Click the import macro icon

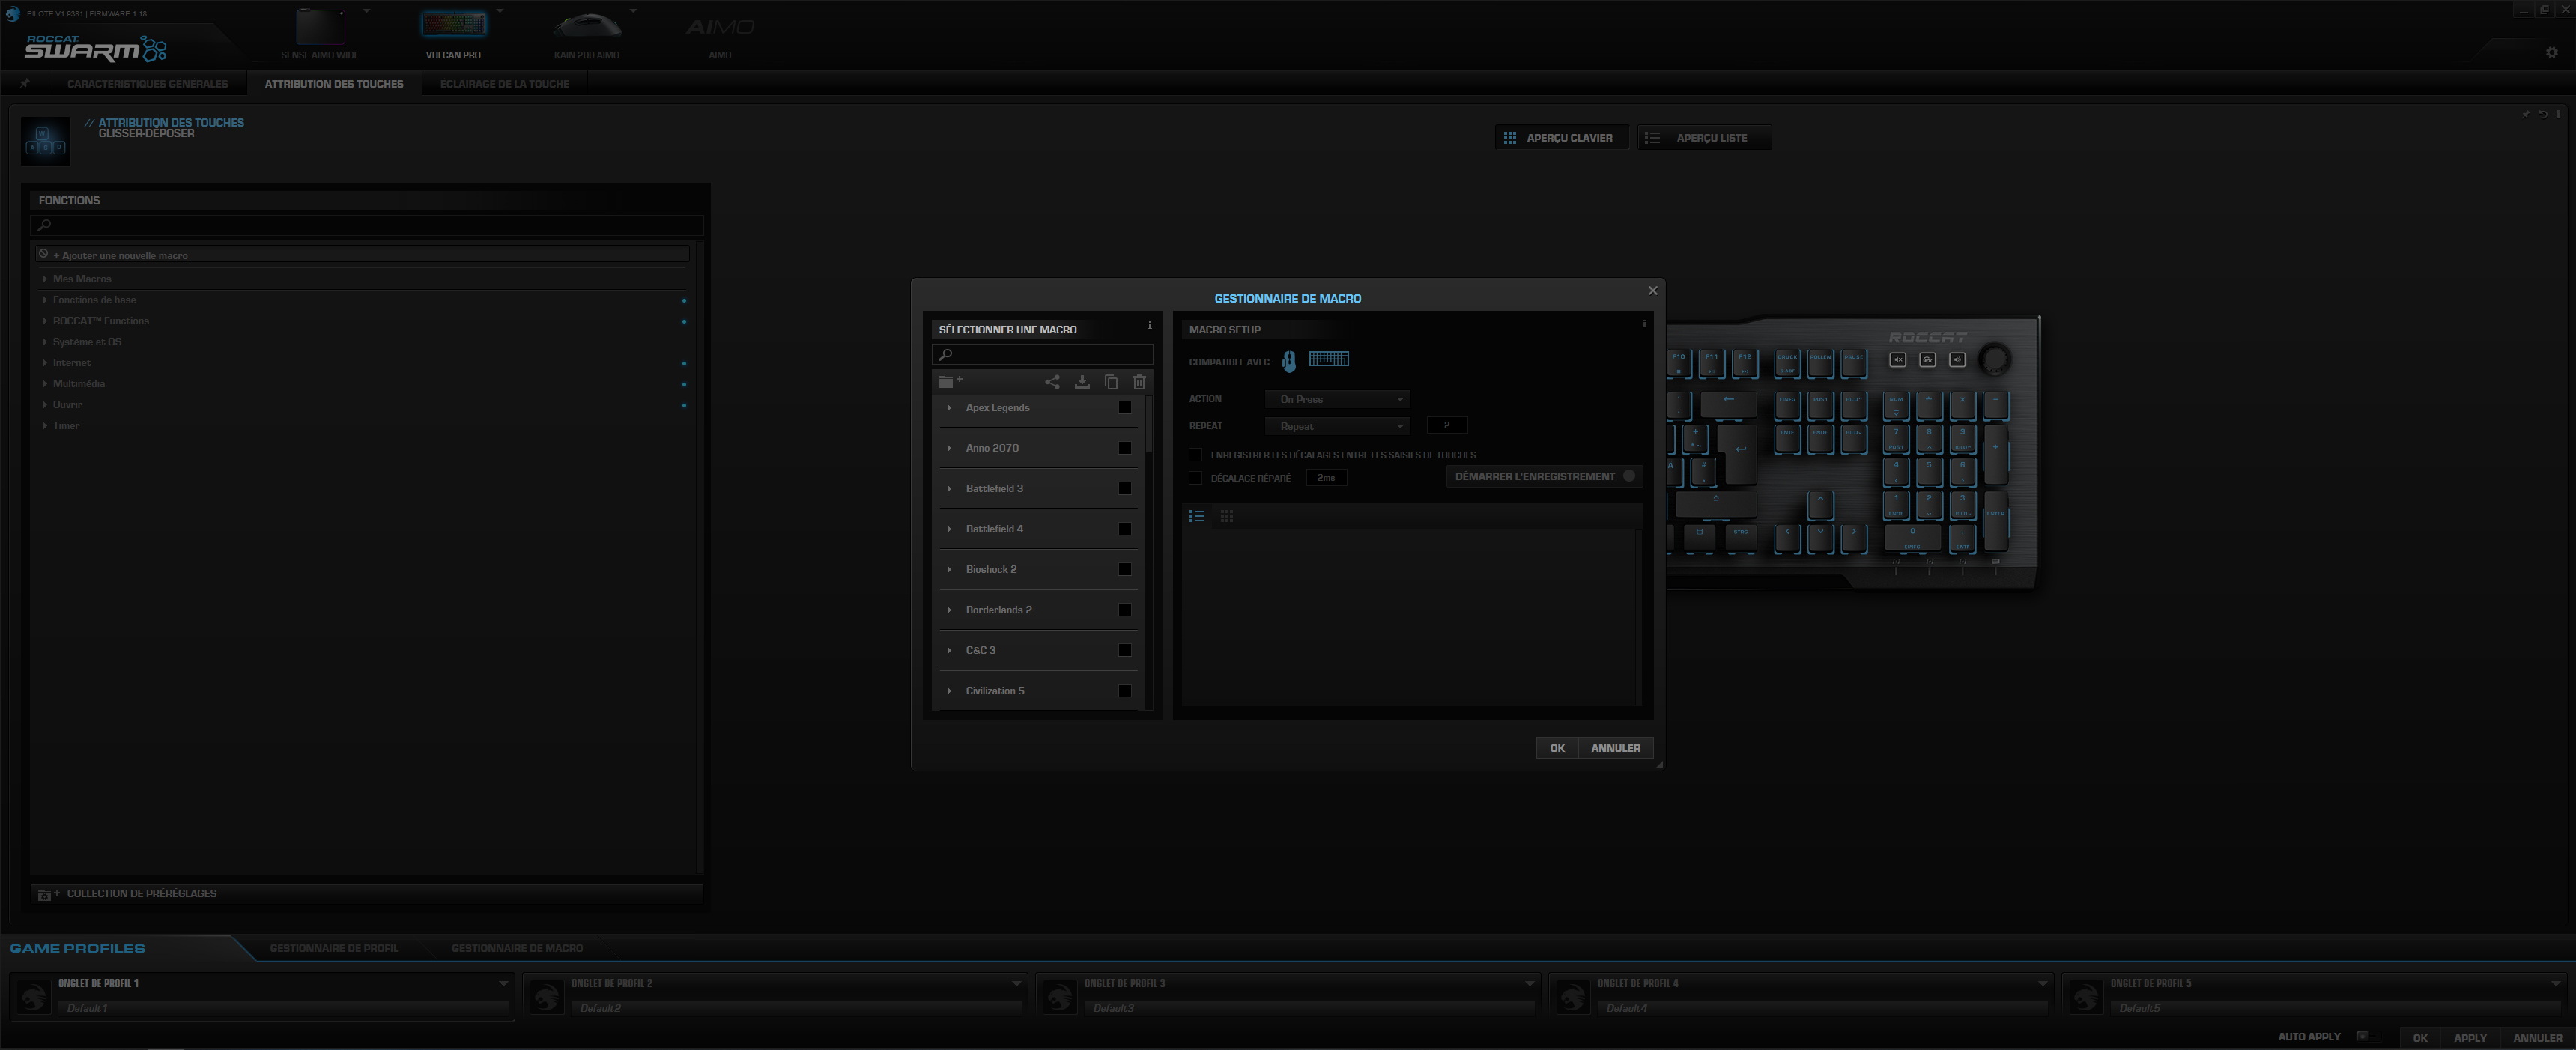click(x=1081, y=382)
